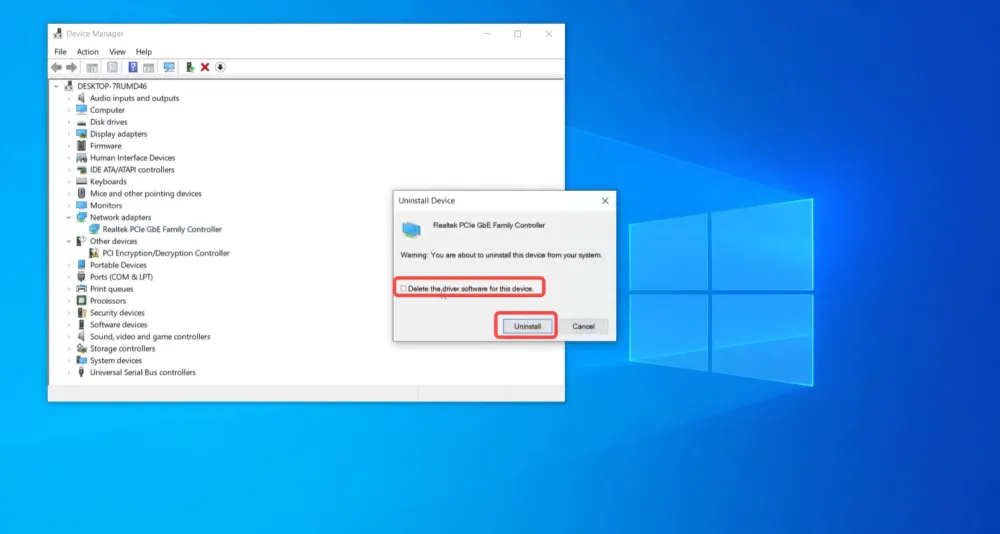Select the Keyboards category icon
Viewport: 1000px width, 534px height.
(x=81, y=182)
